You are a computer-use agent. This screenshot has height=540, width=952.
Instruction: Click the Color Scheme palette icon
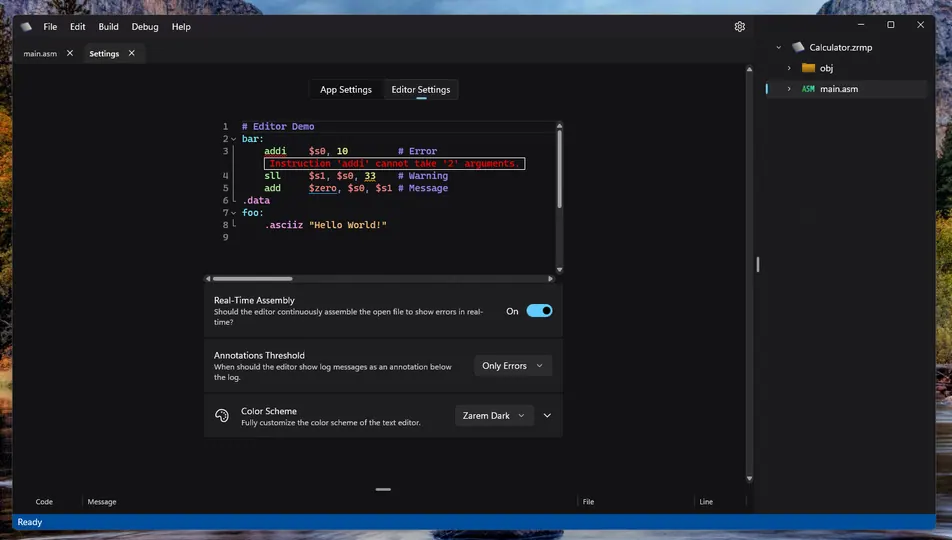tap(222, 415)
